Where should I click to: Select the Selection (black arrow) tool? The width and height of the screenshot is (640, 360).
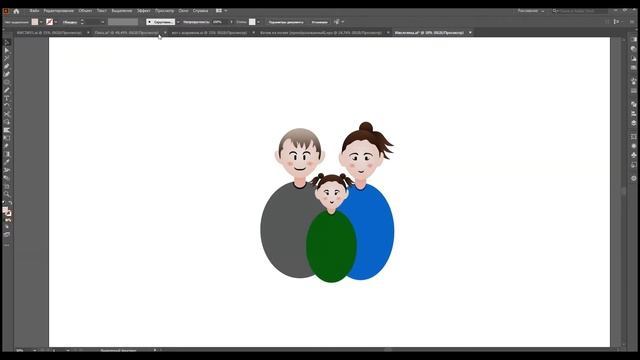click(7, 43)
